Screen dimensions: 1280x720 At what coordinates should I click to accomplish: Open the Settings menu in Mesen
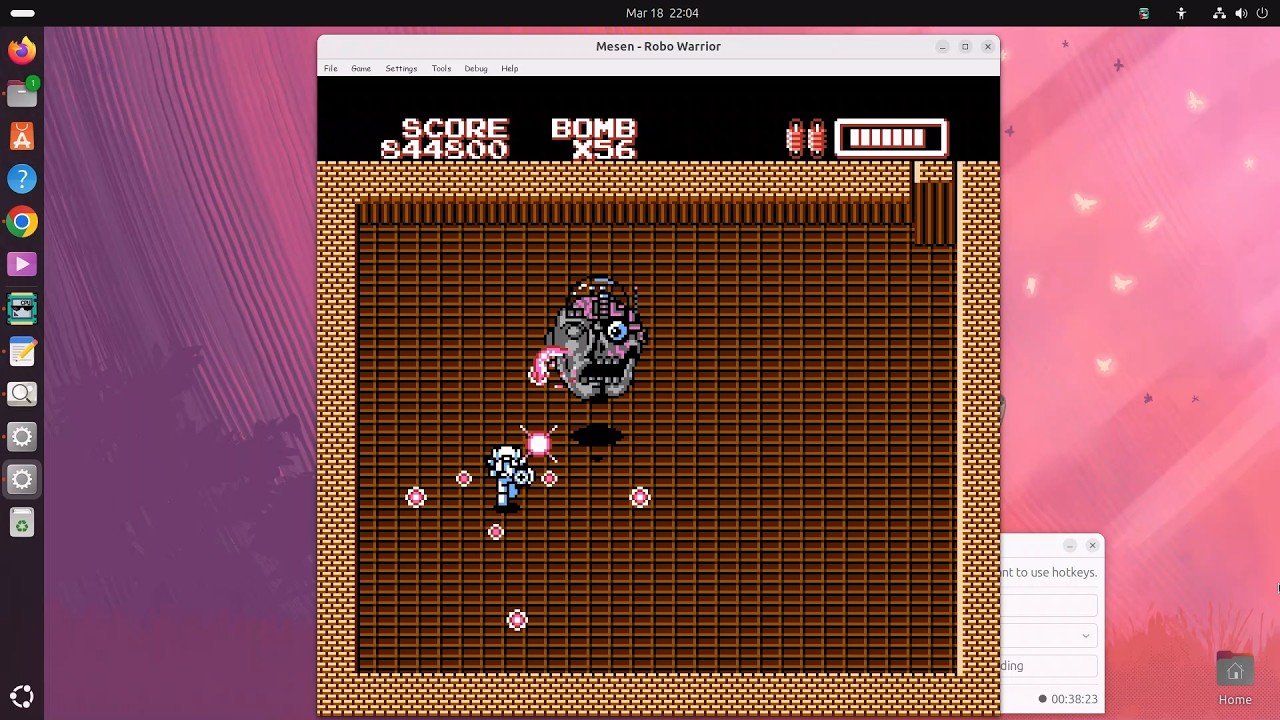tap(401, 68)
